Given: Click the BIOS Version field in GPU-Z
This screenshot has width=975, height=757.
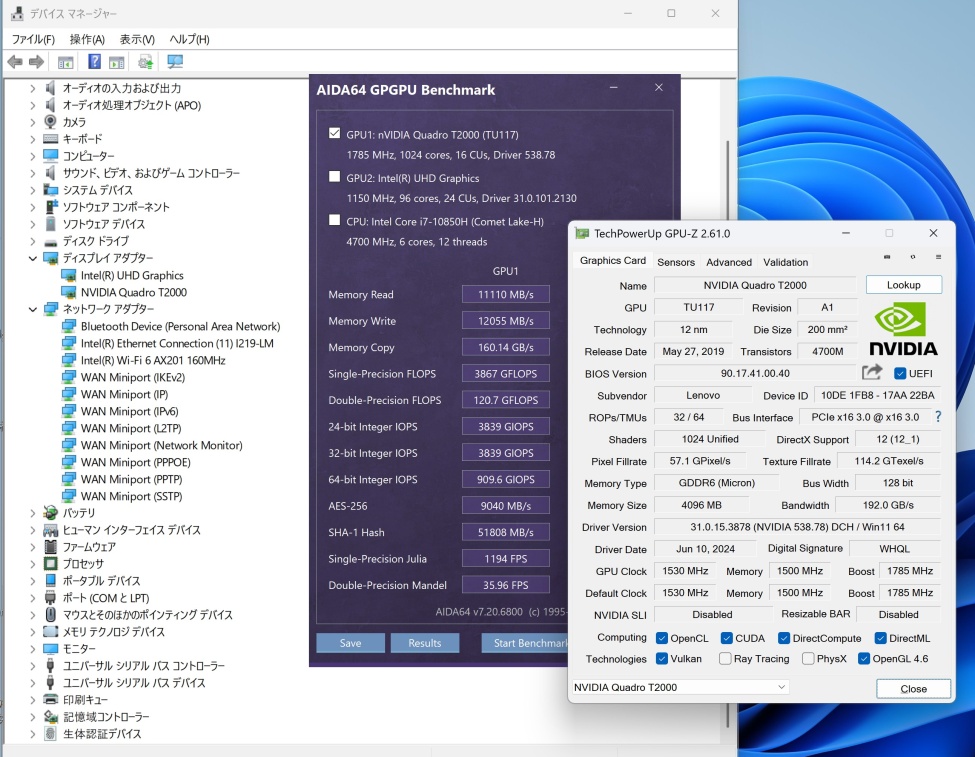Looking at the screenshot, I should point(756,373).
